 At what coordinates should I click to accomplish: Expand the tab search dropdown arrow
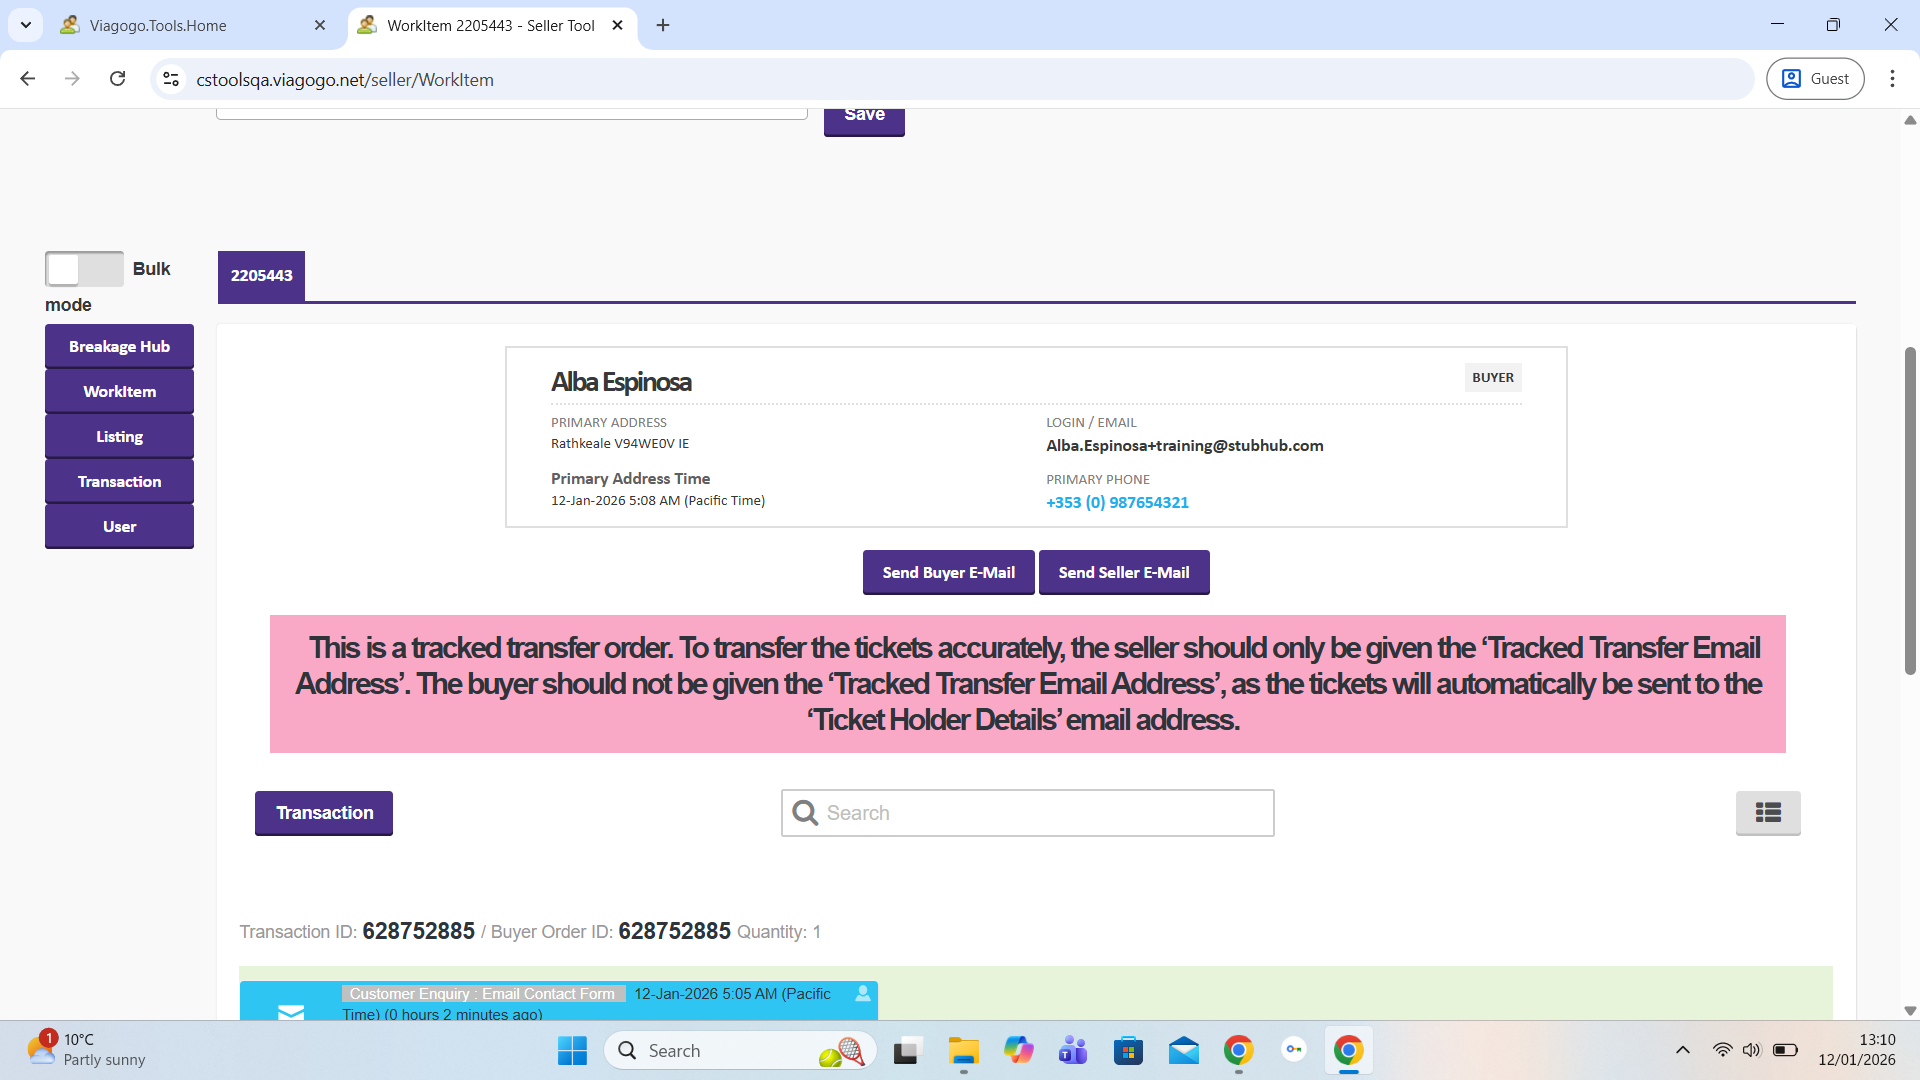pos(26,25)
